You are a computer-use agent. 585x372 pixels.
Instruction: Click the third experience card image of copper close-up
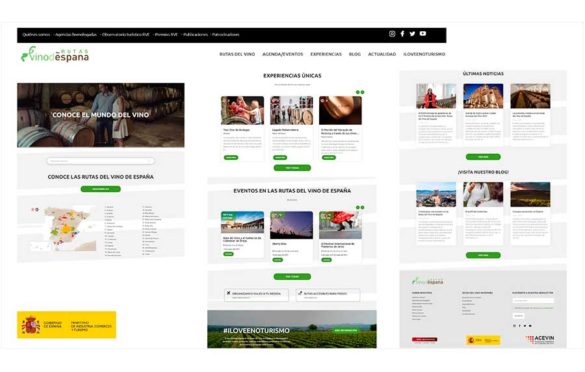(x=340, y=110)
